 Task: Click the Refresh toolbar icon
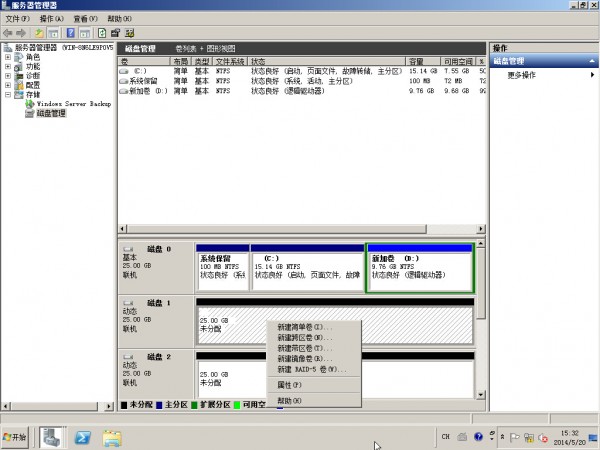point(102,33)
